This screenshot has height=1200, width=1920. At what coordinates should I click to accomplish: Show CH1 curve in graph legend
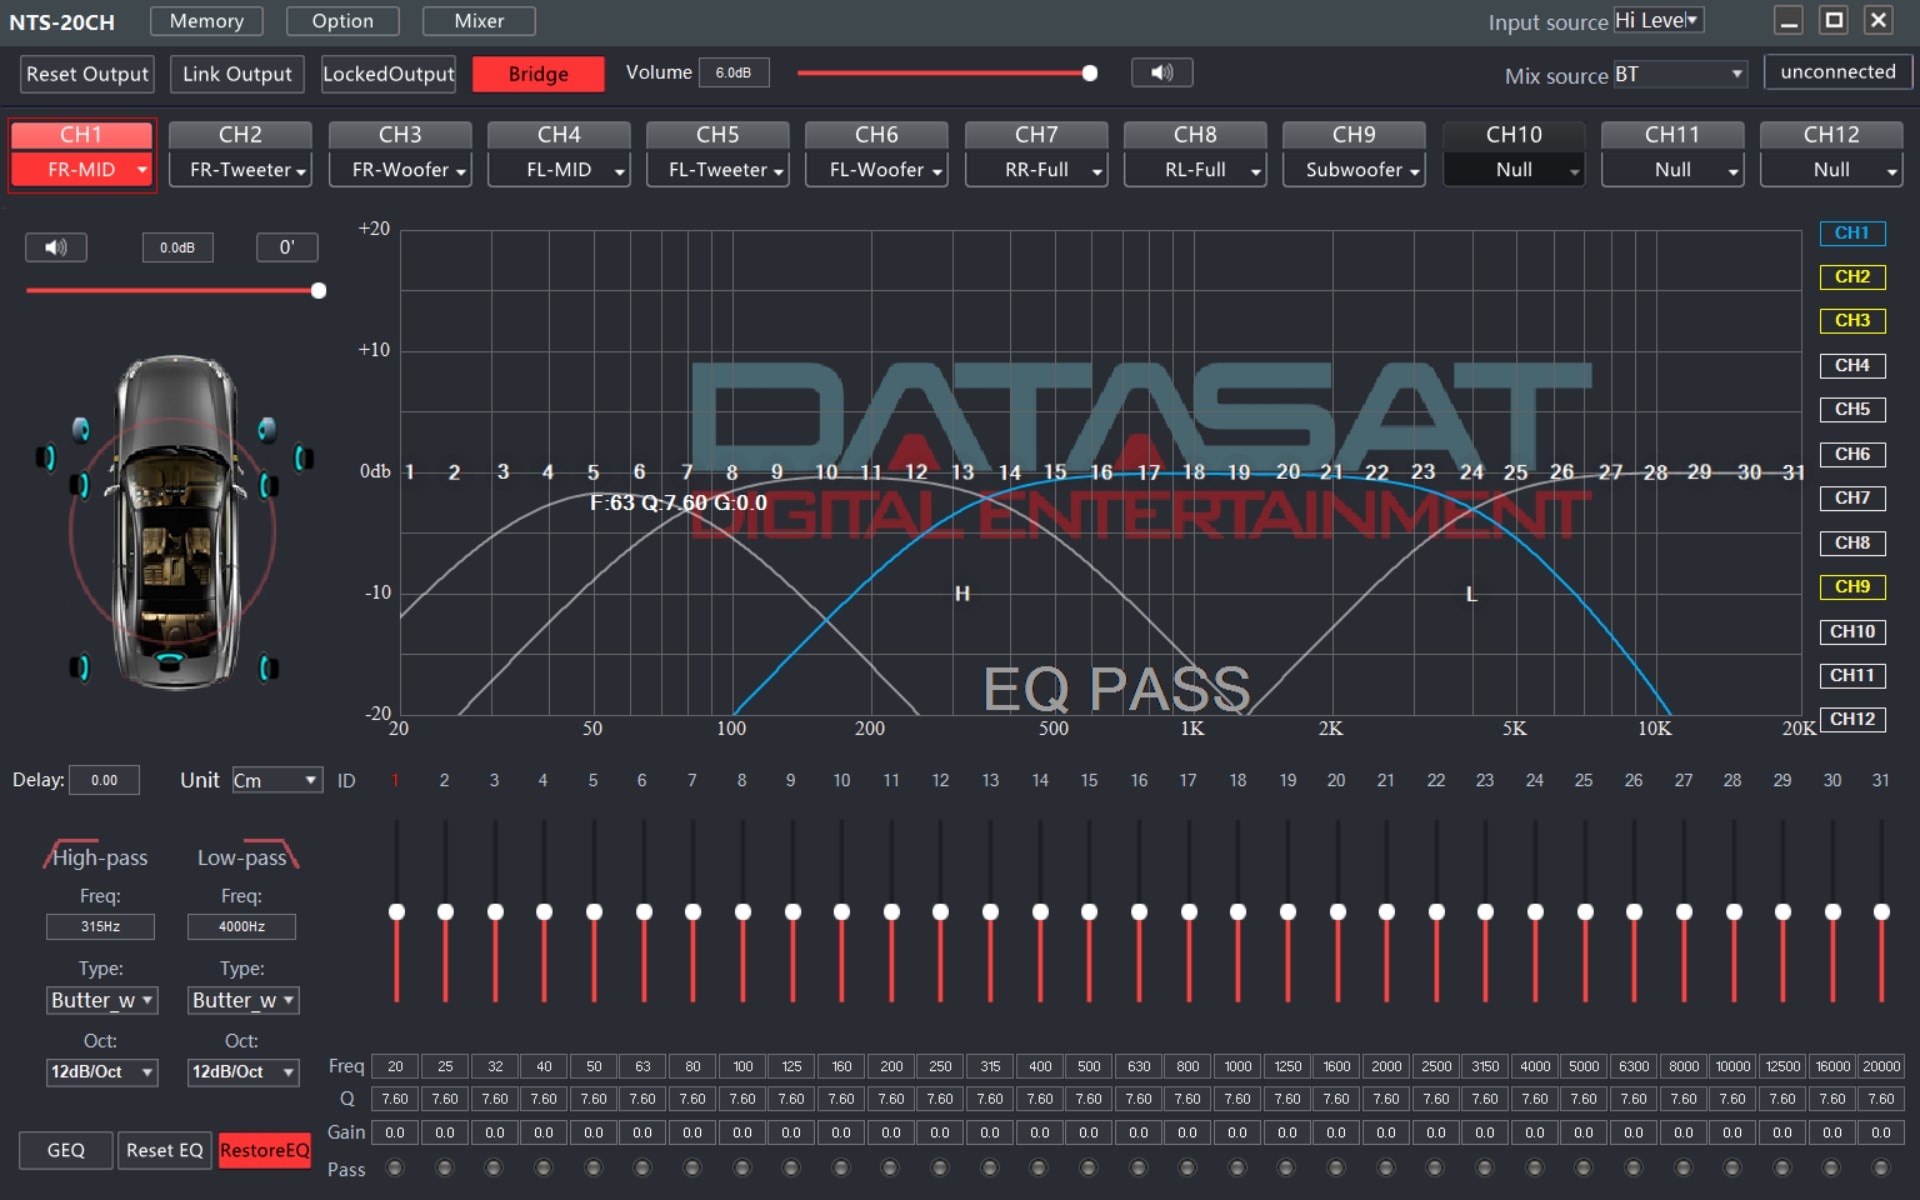1852,233
